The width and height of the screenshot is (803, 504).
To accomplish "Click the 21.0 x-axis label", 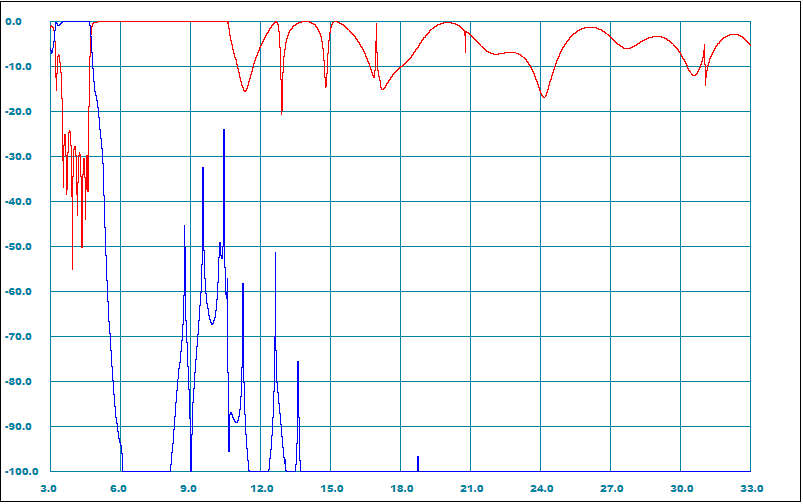I will (471, 488).
